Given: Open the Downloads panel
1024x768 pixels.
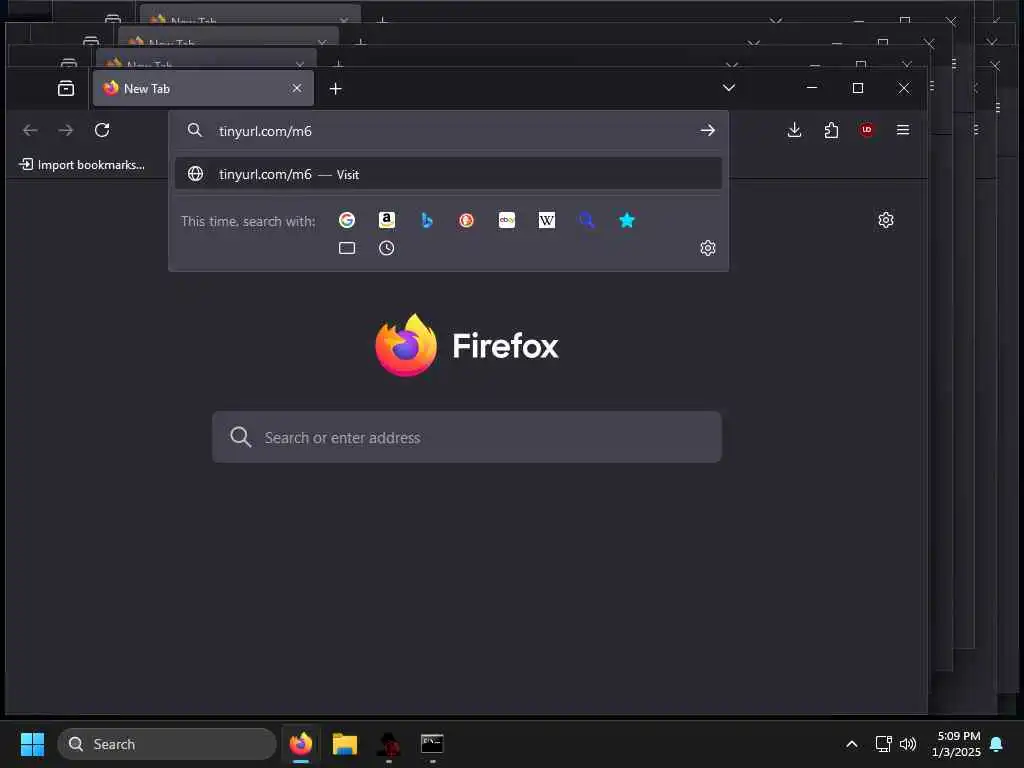Looking at the screenshot, I should point(794,130).
